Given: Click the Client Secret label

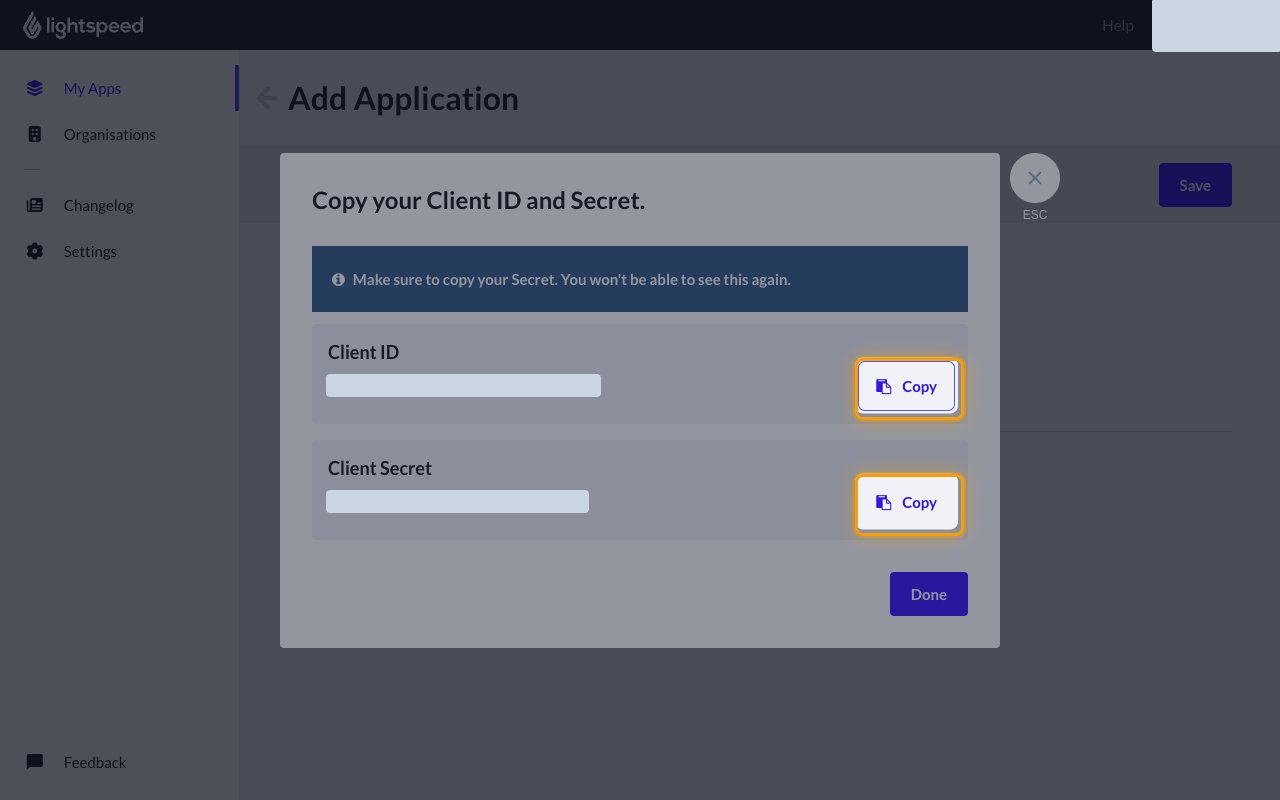Looking at the screenshot, I should pyautogui.click(x=380, y=468).
